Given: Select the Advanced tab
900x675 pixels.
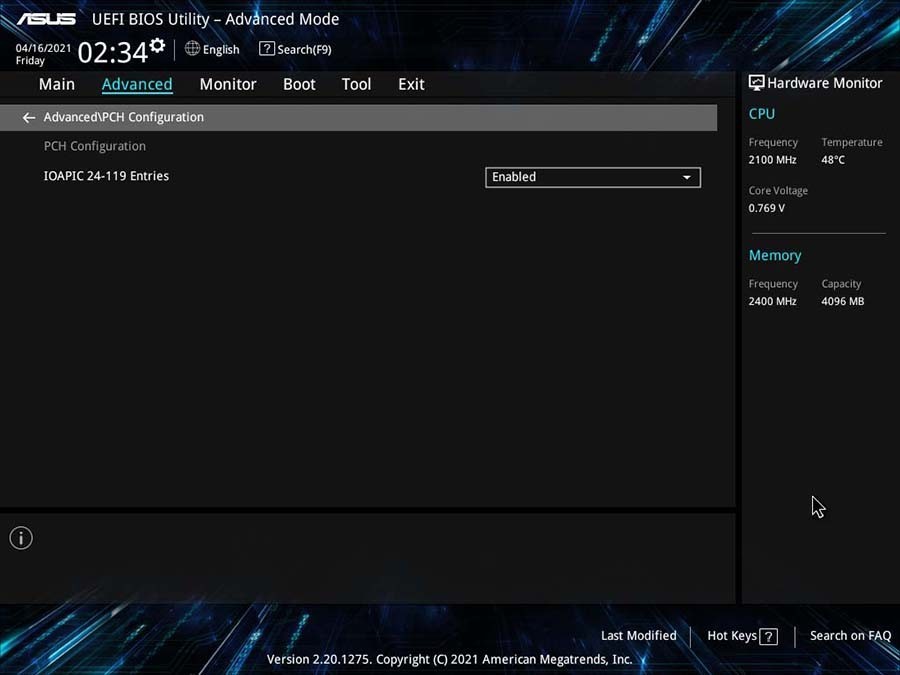Looking at the screenshot, I should [137, 84].
